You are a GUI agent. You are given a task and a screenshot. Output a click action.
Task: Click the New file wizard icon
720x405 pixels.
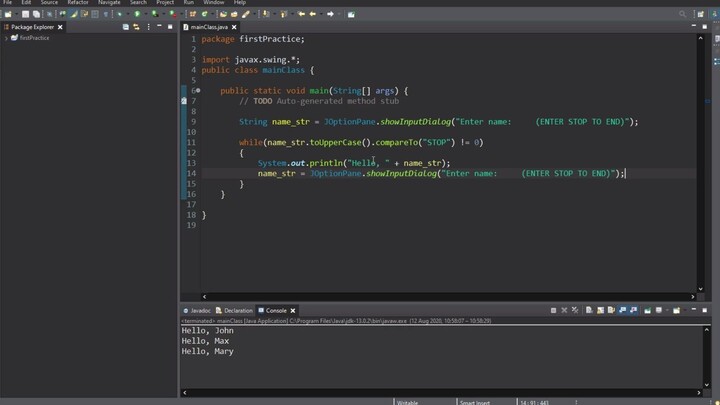click(8, 14)
